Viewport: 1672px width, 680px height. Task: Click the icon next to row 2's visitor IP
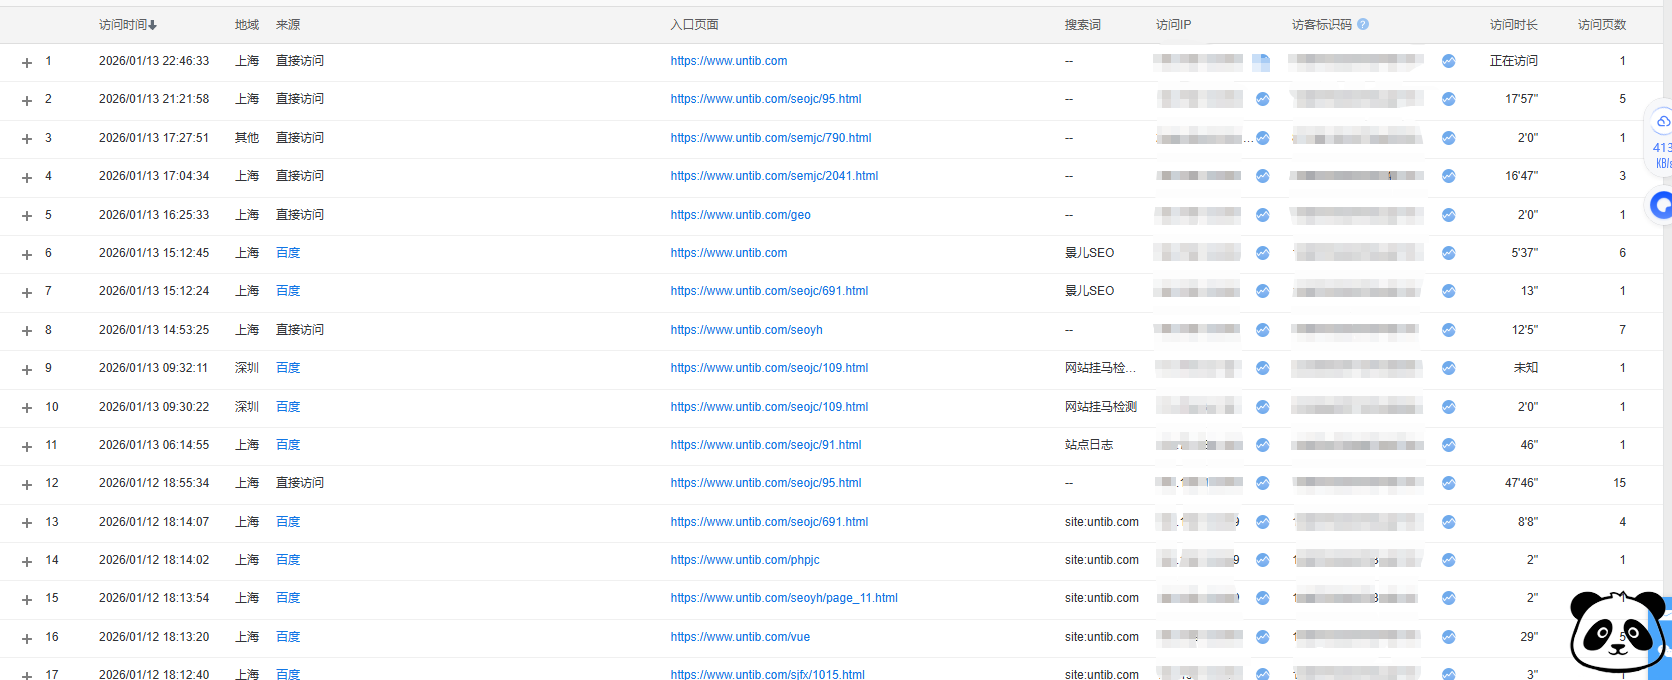click(1263, 99)
